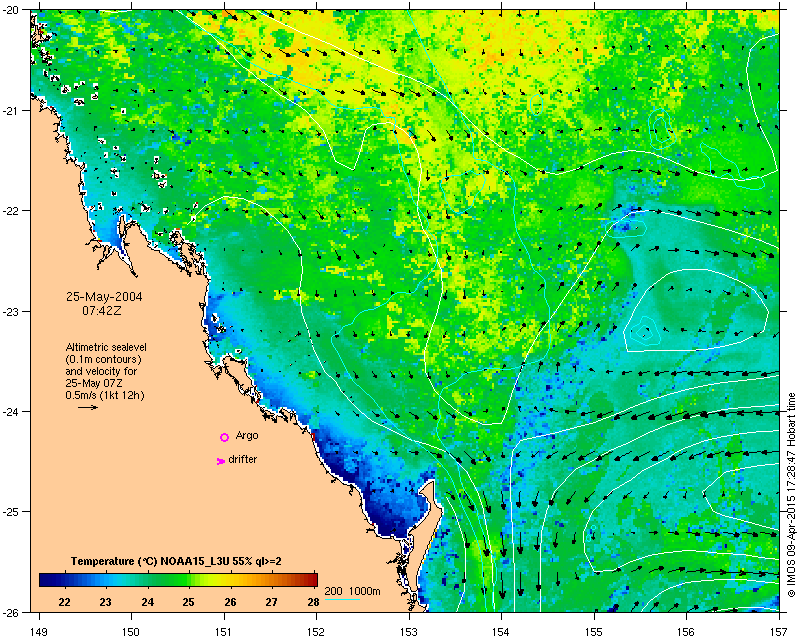Click the color bar tick label 28
800x640 pixels.
[313, 602]
